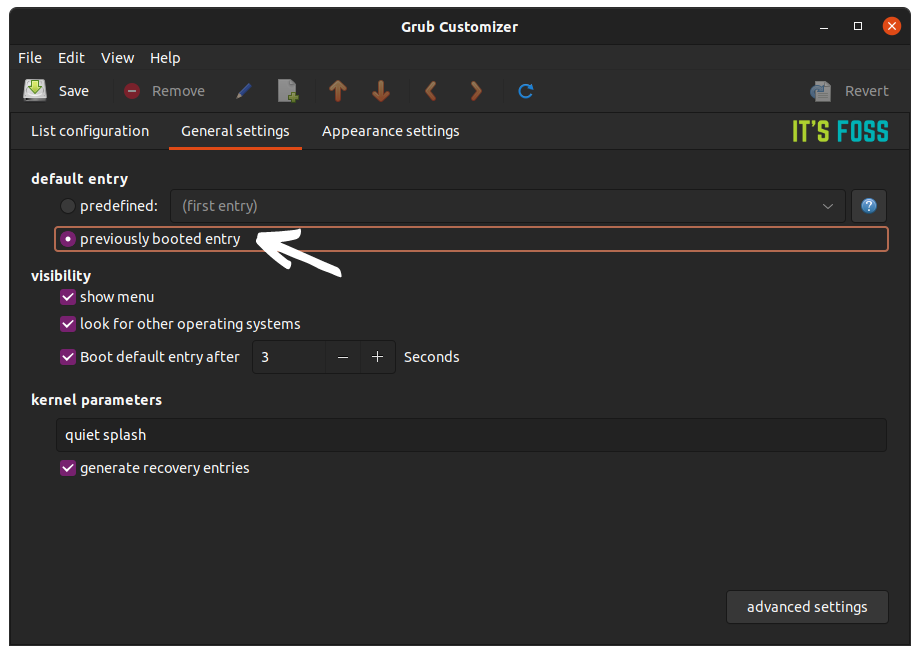The image size is (920, 655).
Task: Click the kernel parameters text field
Action: point(471,435)
